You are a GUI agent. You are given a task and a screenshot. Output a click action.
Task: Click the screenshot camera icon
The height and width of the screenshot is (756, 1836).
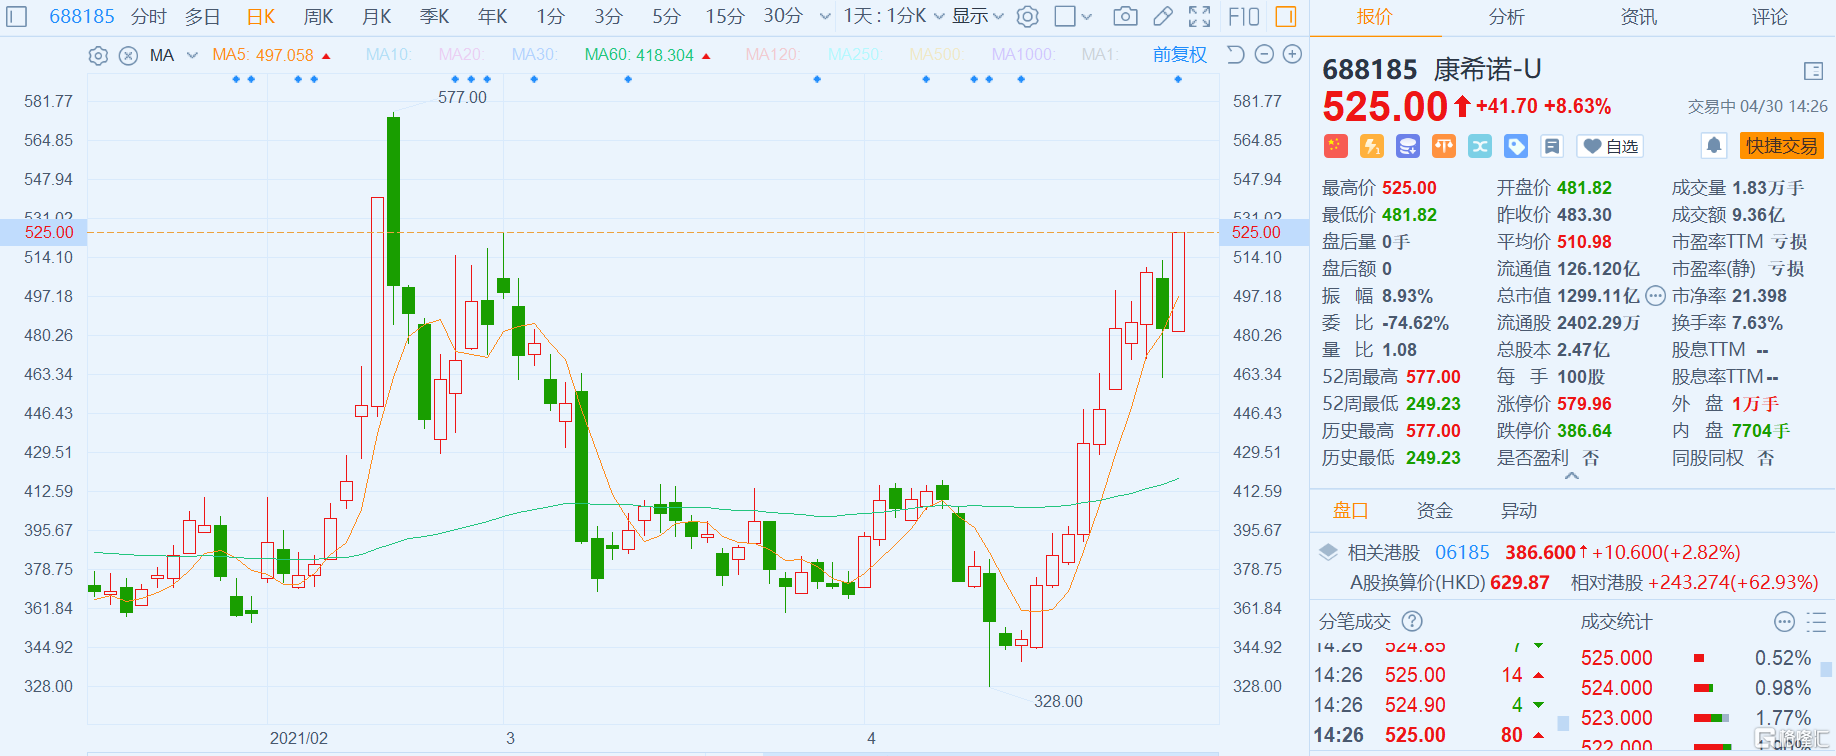1125,17
